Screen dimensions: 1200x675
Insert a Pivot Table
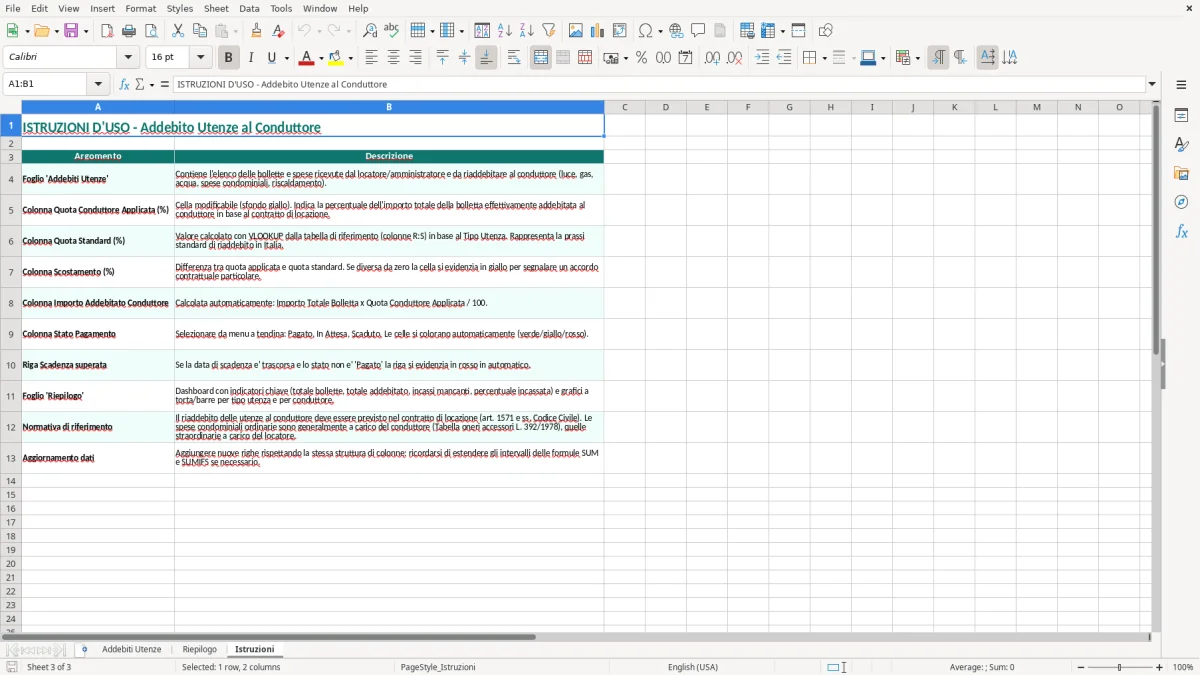pyautogui.click(x=620, y=31)
